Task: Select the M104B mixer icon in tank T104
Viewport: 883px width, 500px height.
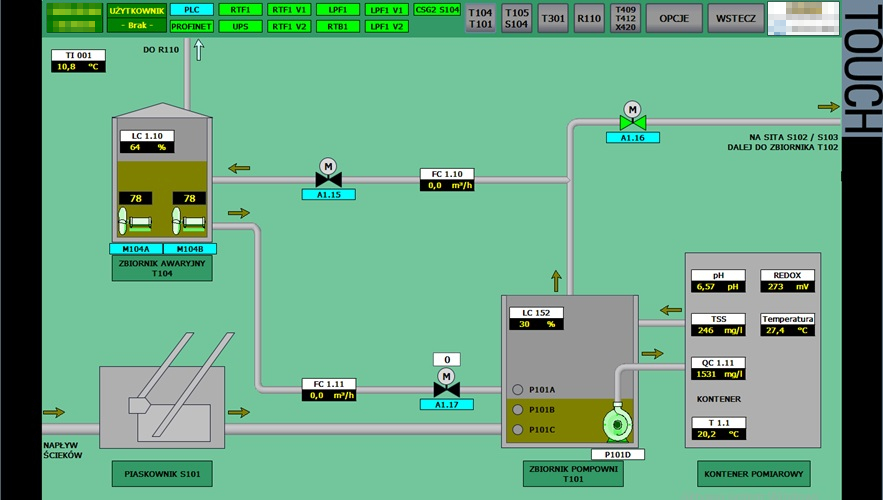Action: point(188,221)
